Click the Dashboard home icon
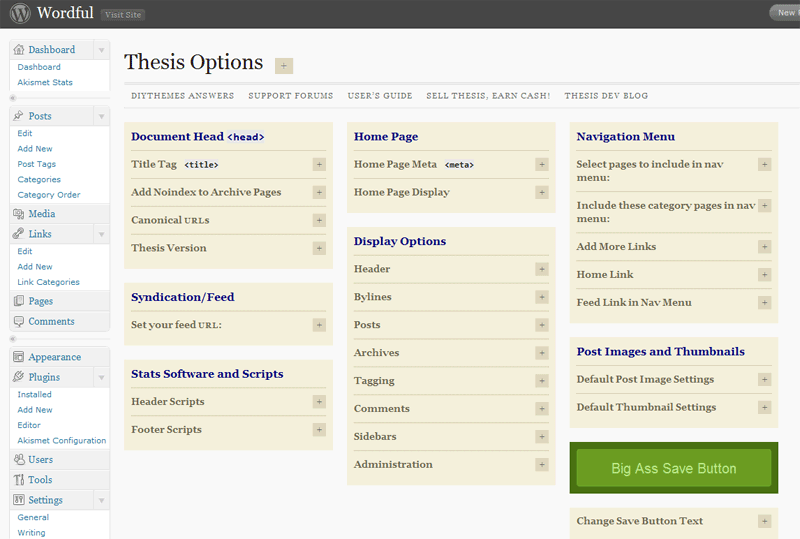 point(19,50)
